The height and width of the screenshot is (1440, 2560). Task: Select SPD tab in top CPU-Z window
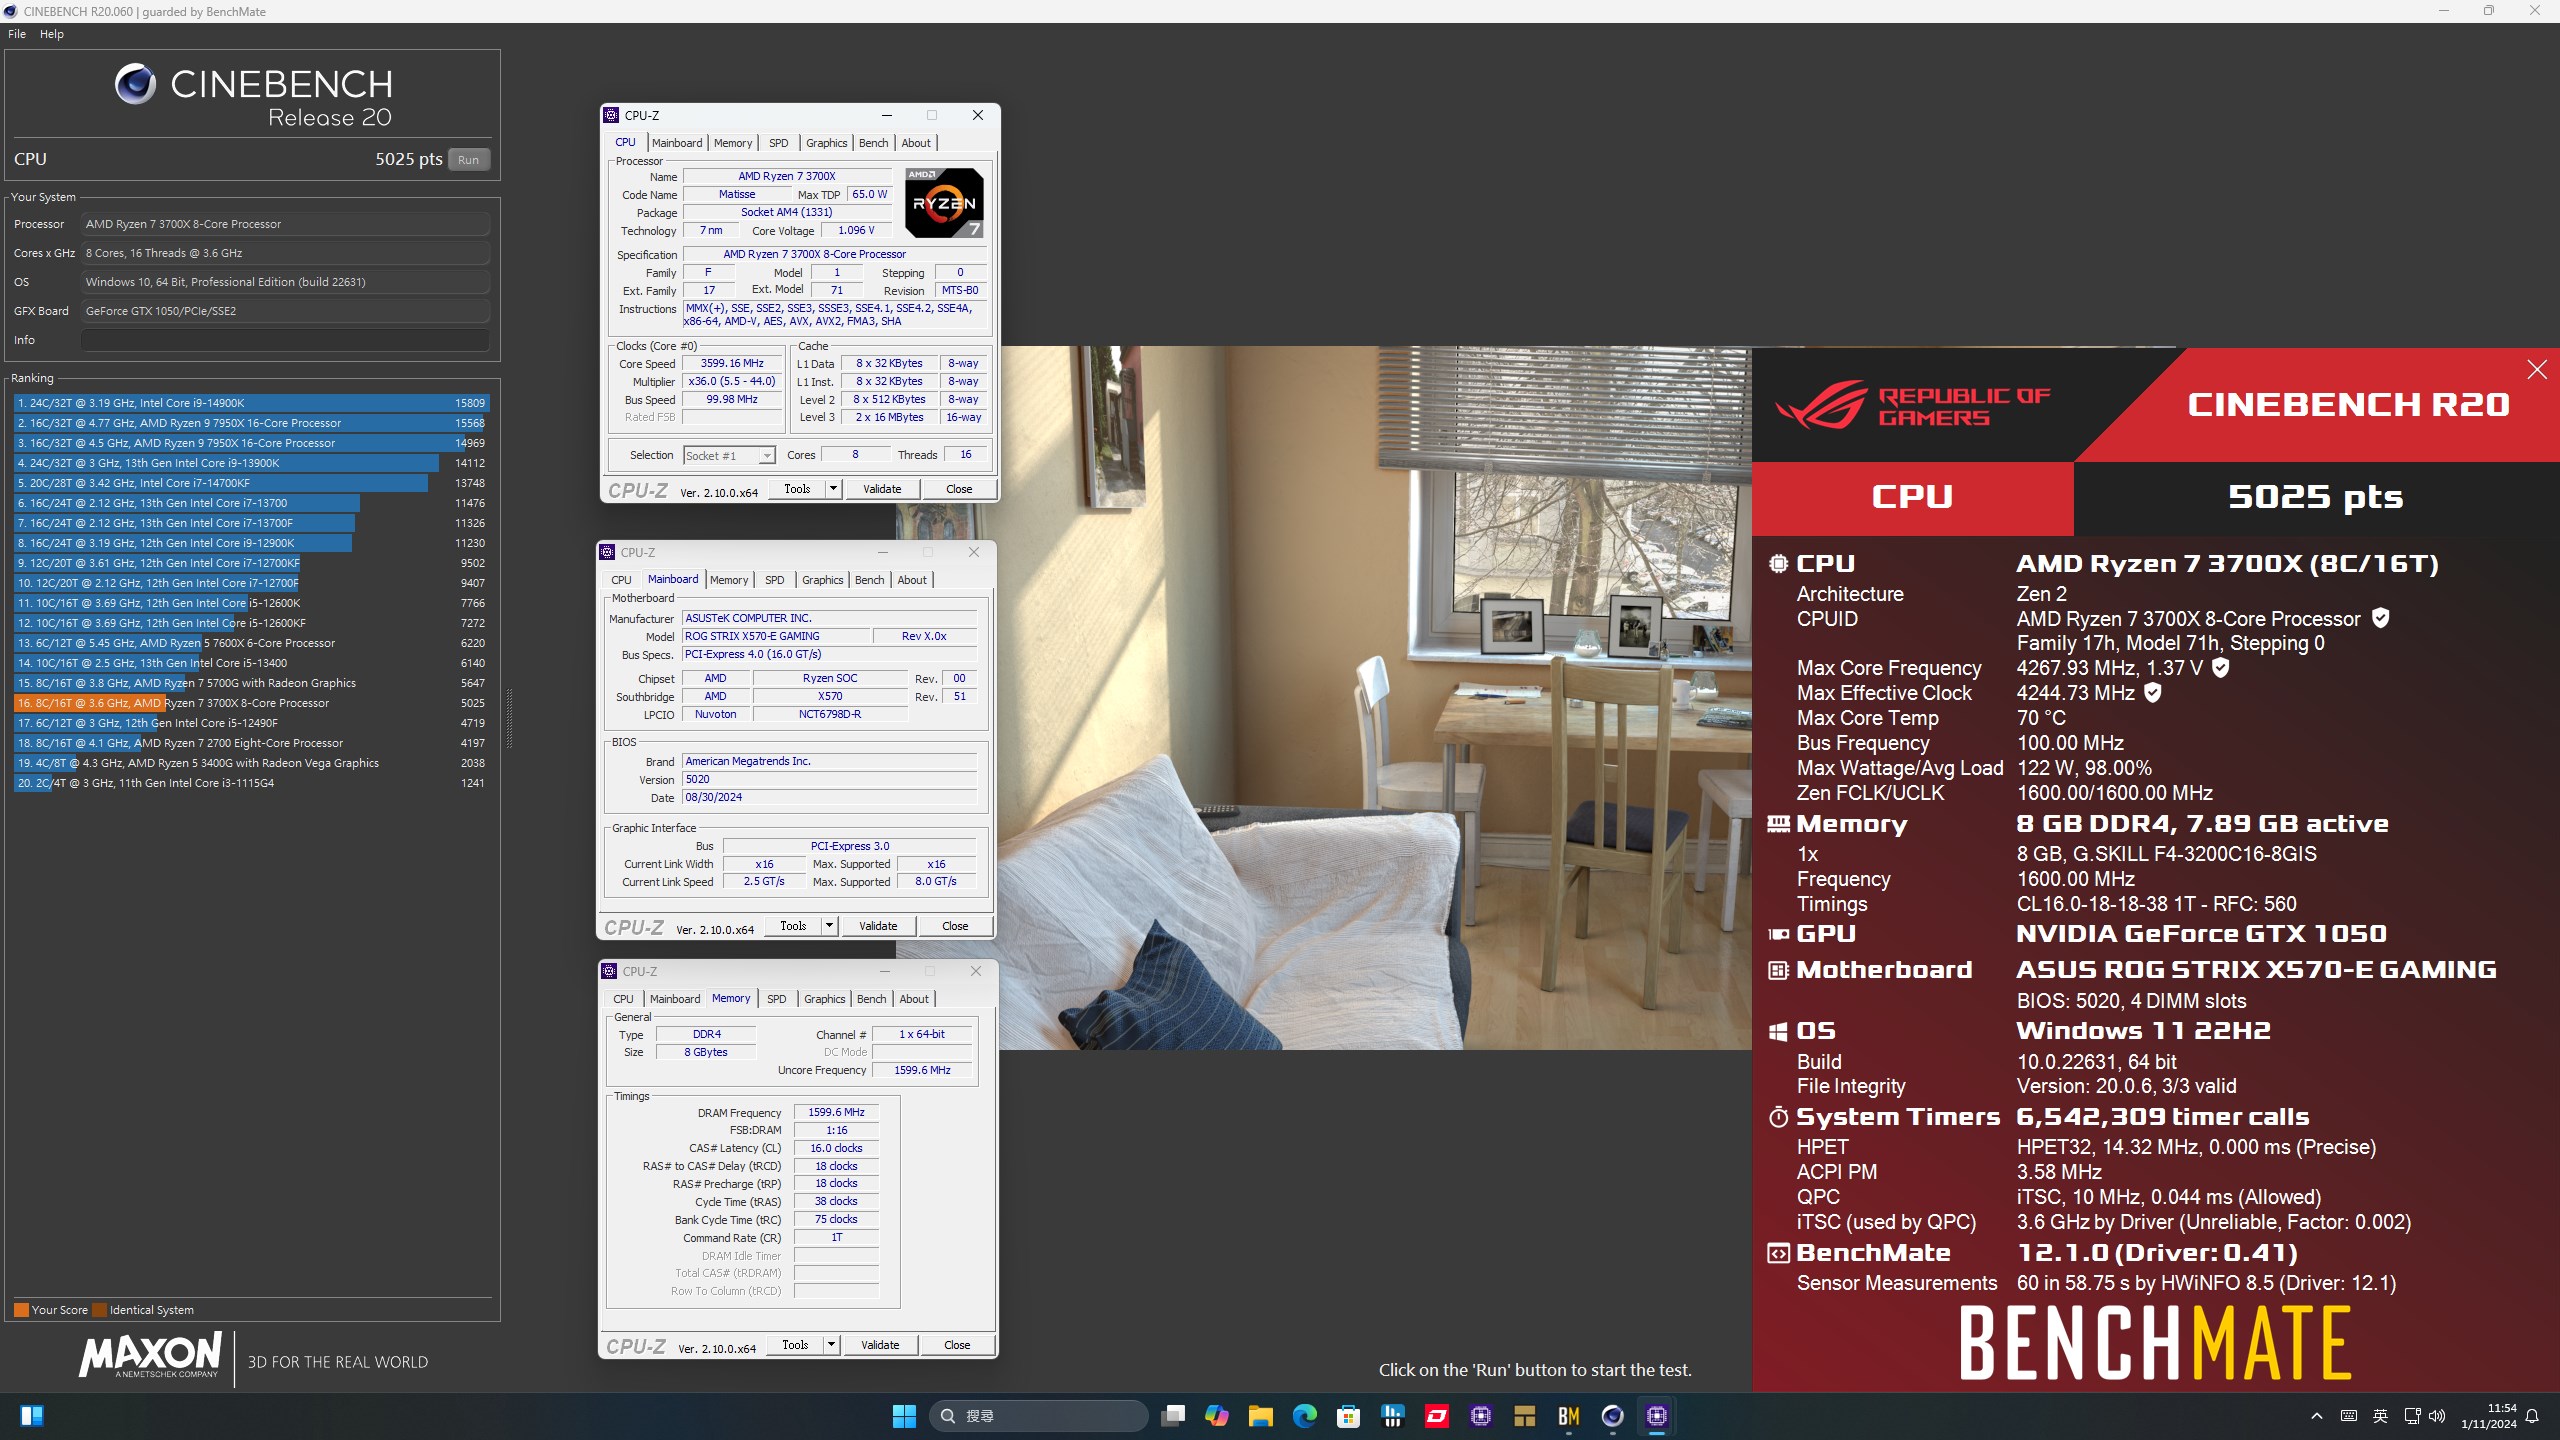tap(778, 143)
